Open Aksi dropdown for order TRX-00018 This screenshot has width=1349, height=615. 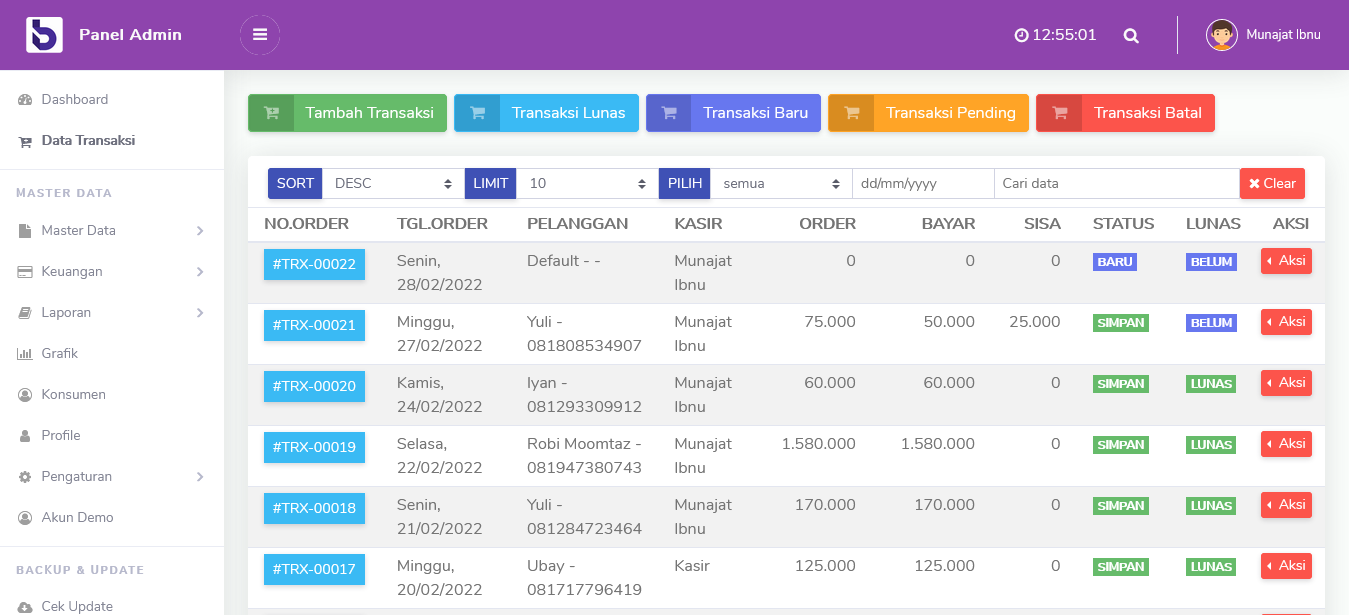coord(1286,505)
